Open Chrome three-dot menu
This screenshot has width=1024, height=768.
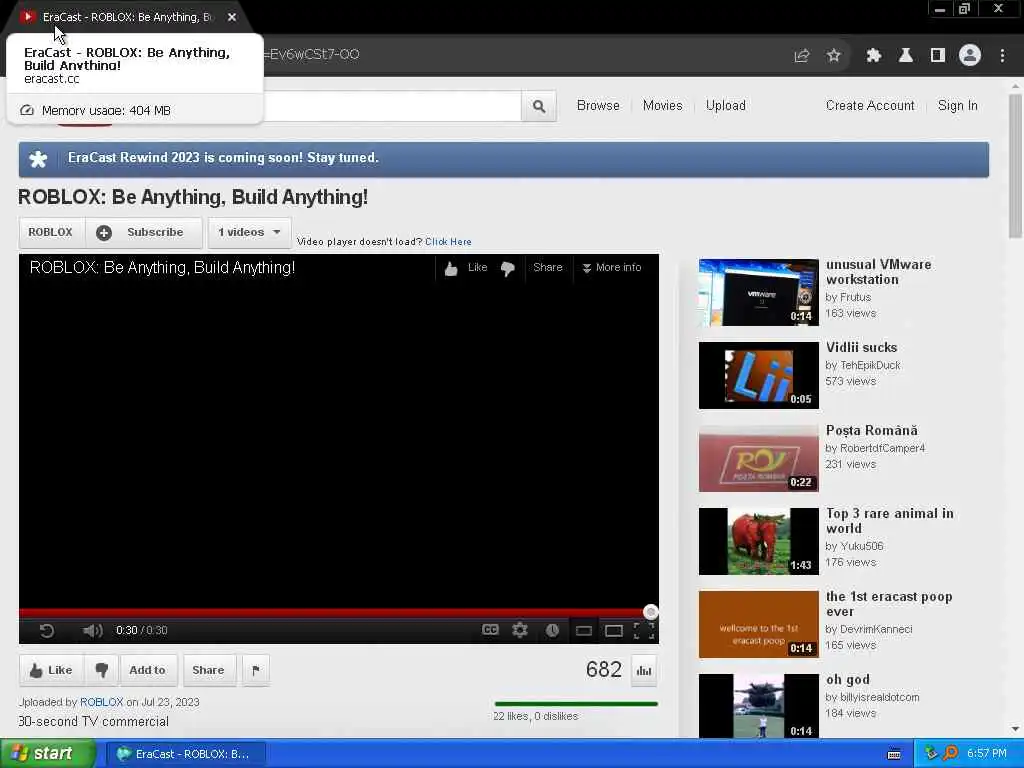click(1002, 56)
